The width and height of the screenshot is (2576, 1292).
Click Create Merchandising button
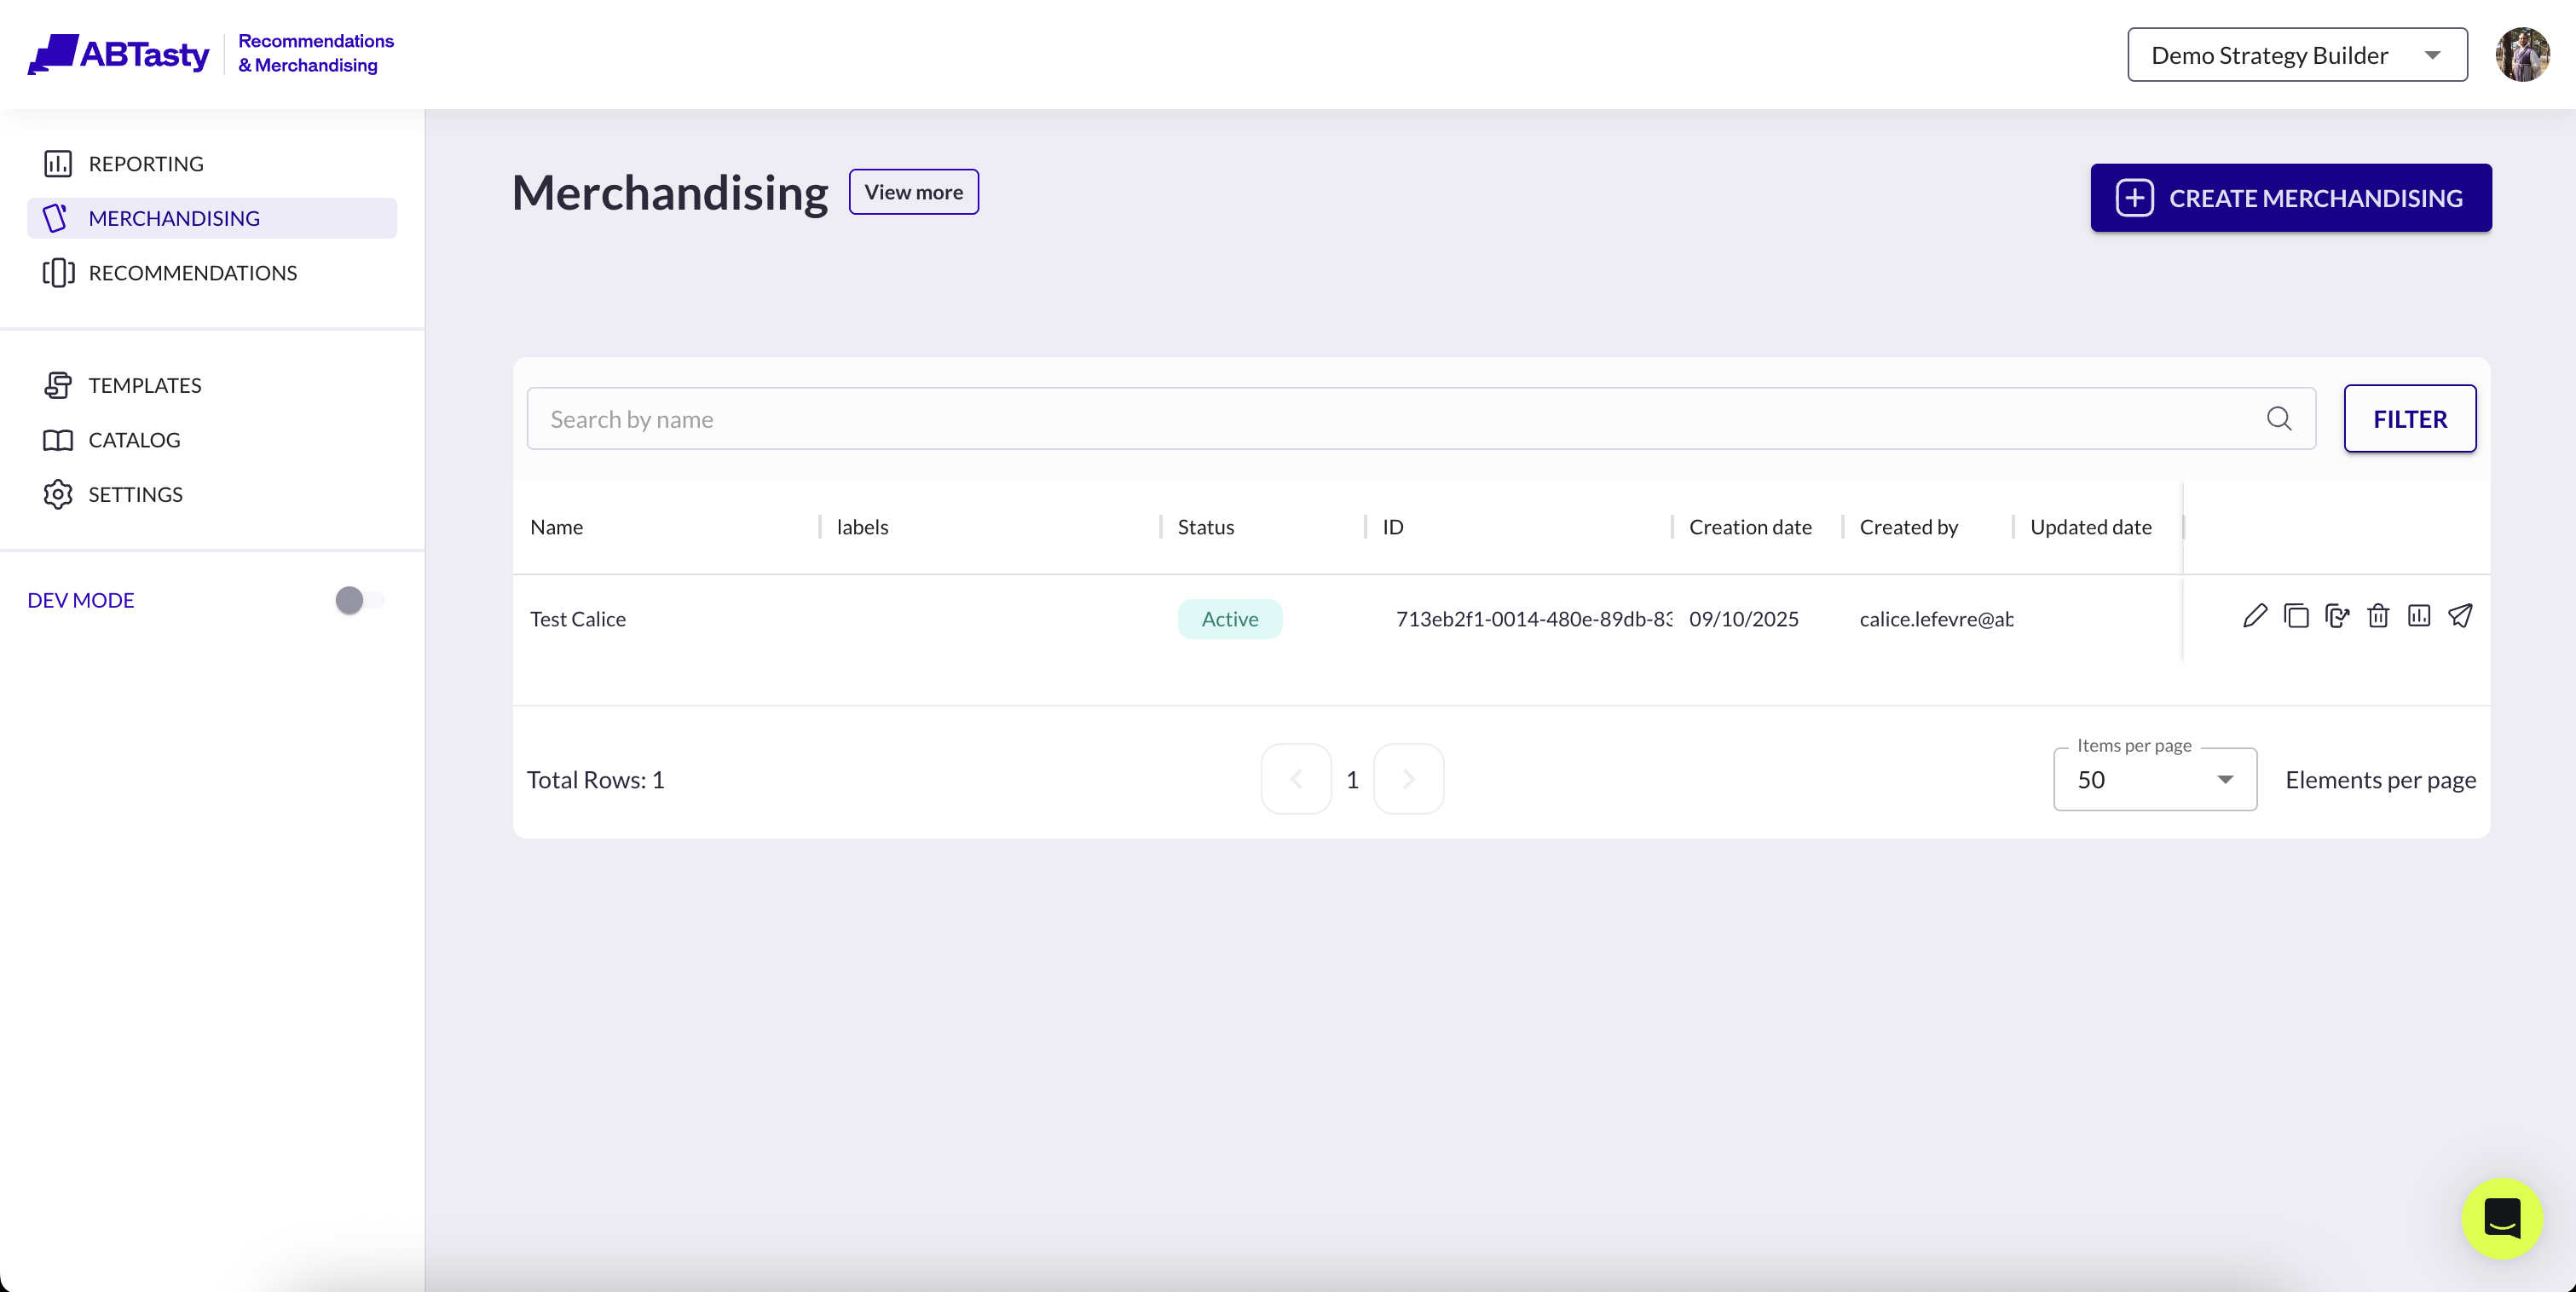(x=2290, y=198)
